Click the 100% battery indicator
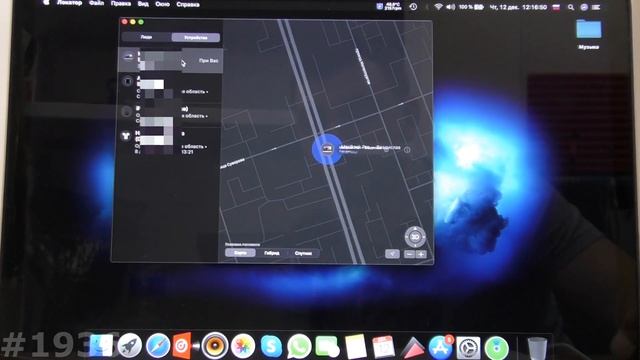Screen dimensions: 640x360 point(471,7)
